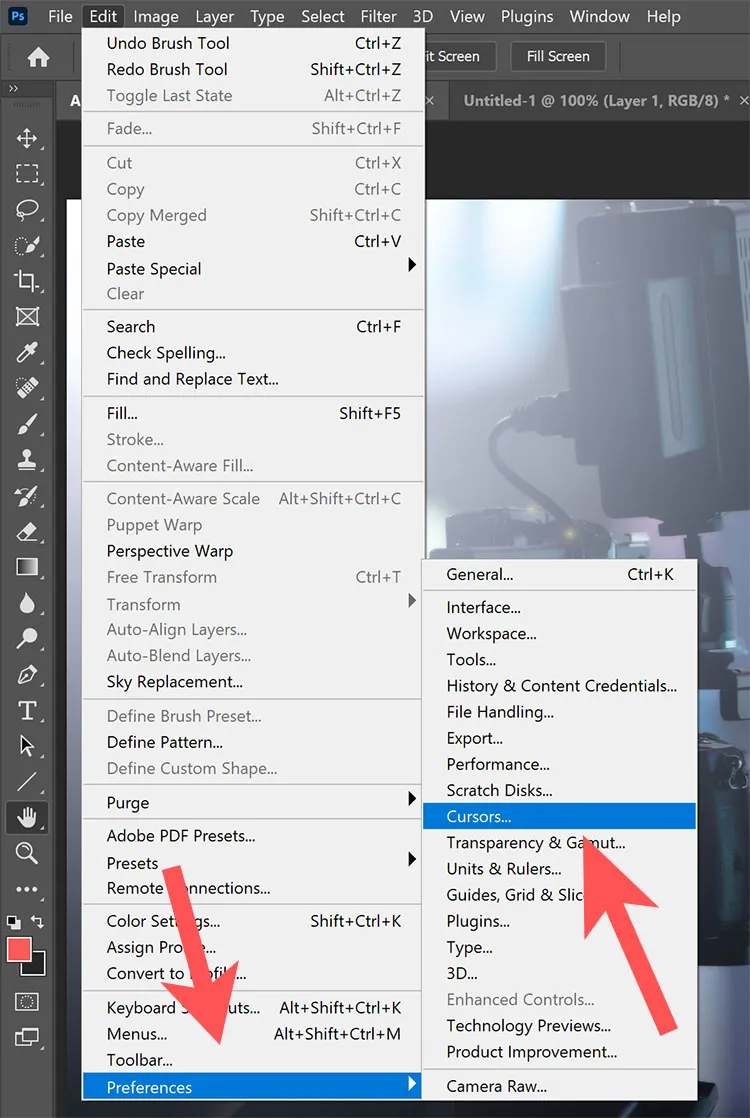
Task: Select the Hand tool
Action: click(27, 818)
